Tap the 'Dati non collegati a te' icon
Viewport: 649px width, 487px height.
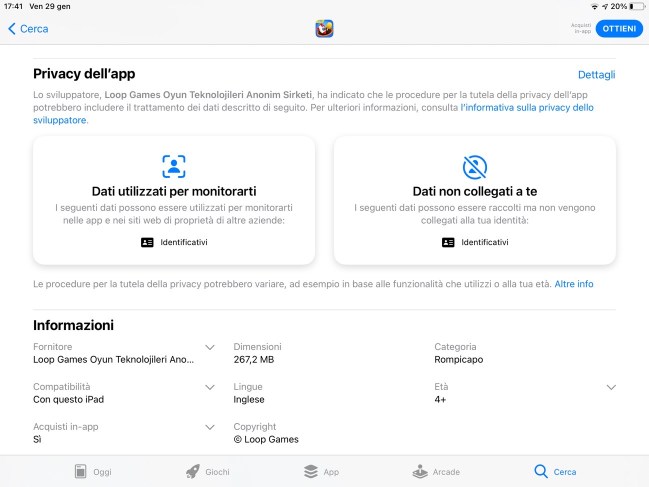[475, 167]
